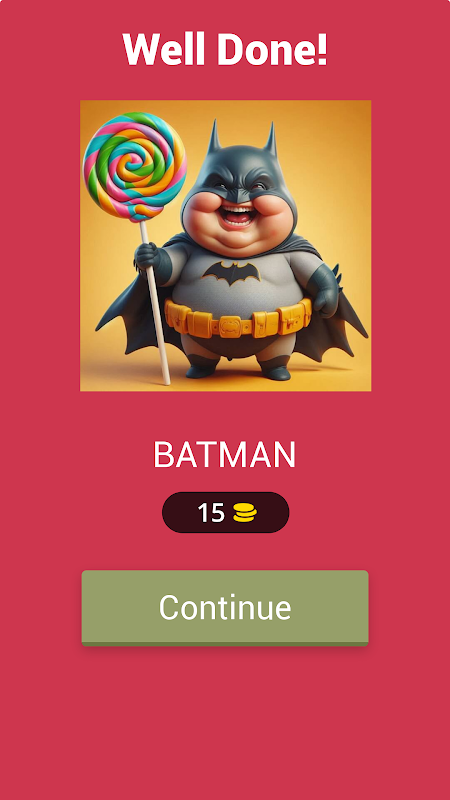
Task: Tap Batman's laughing face
Action: (x=239, y=206)
